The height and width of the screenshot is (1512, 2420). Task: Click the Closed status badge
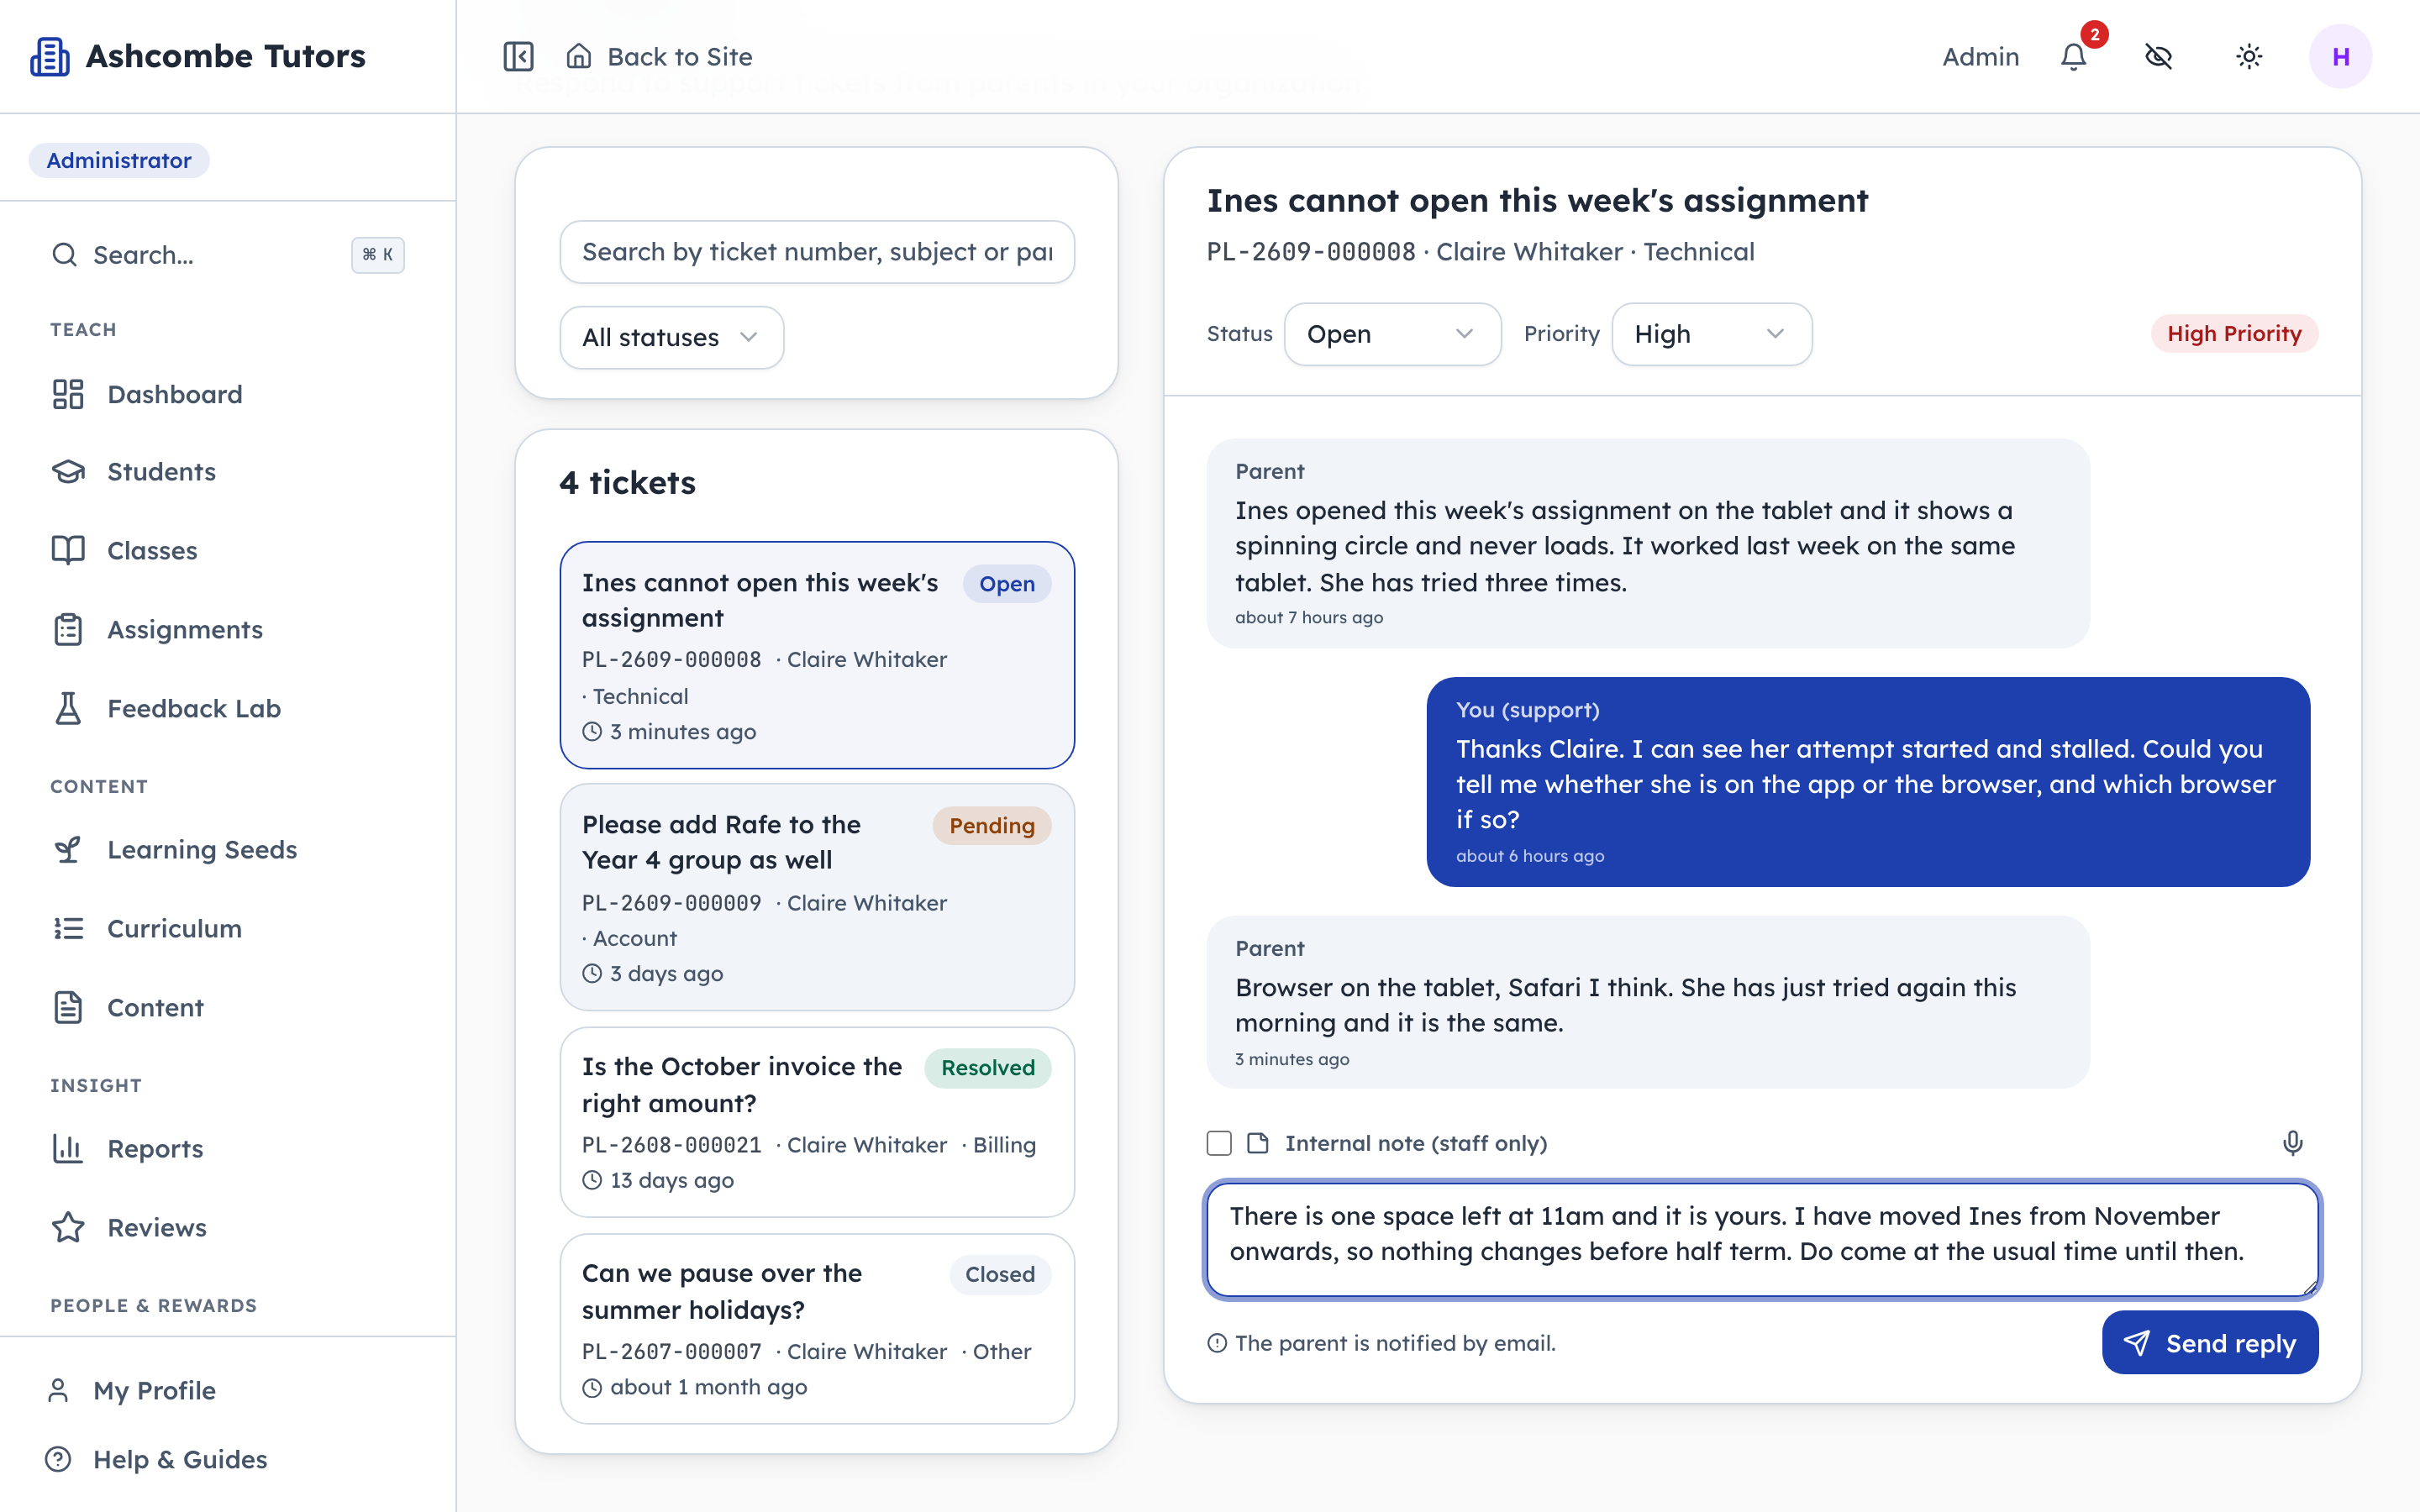click(x=999, y=1274)
